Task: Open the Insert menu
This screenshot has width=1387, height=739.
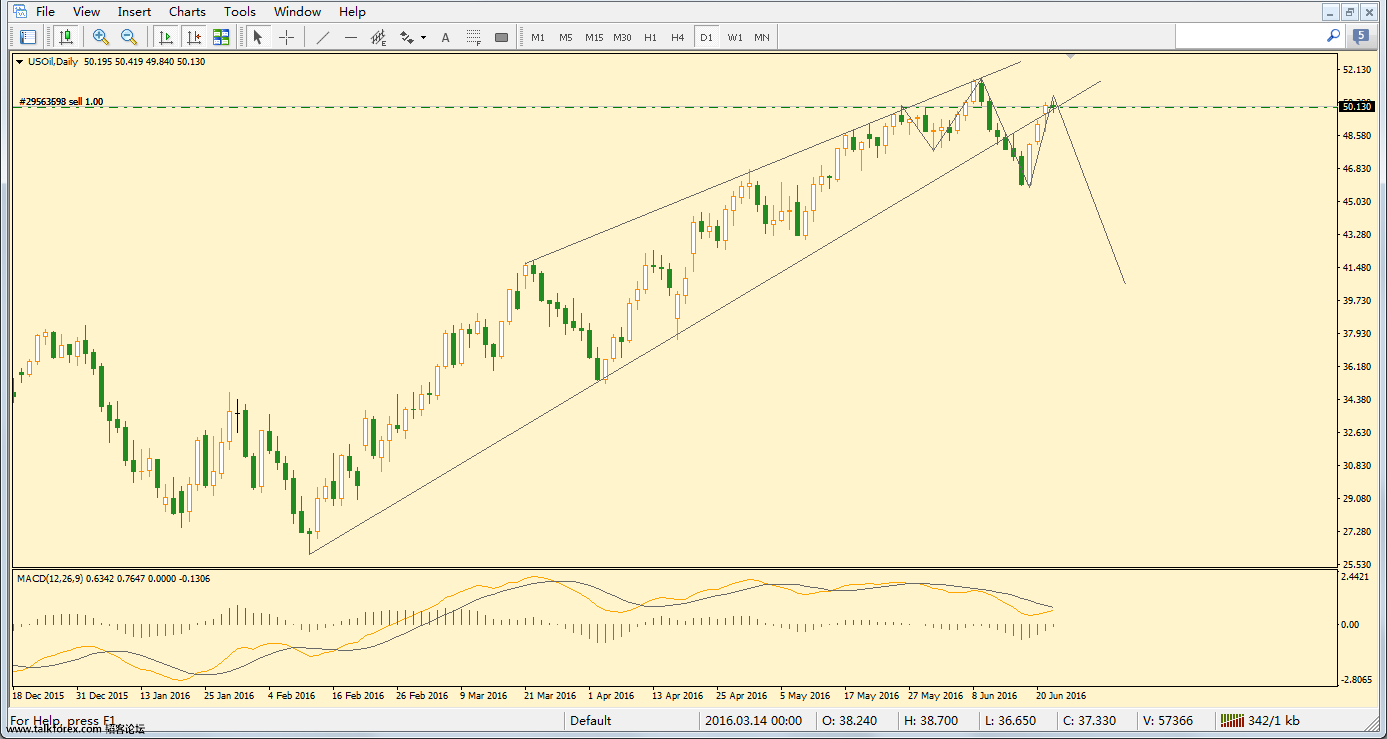Action: [134, 12]
